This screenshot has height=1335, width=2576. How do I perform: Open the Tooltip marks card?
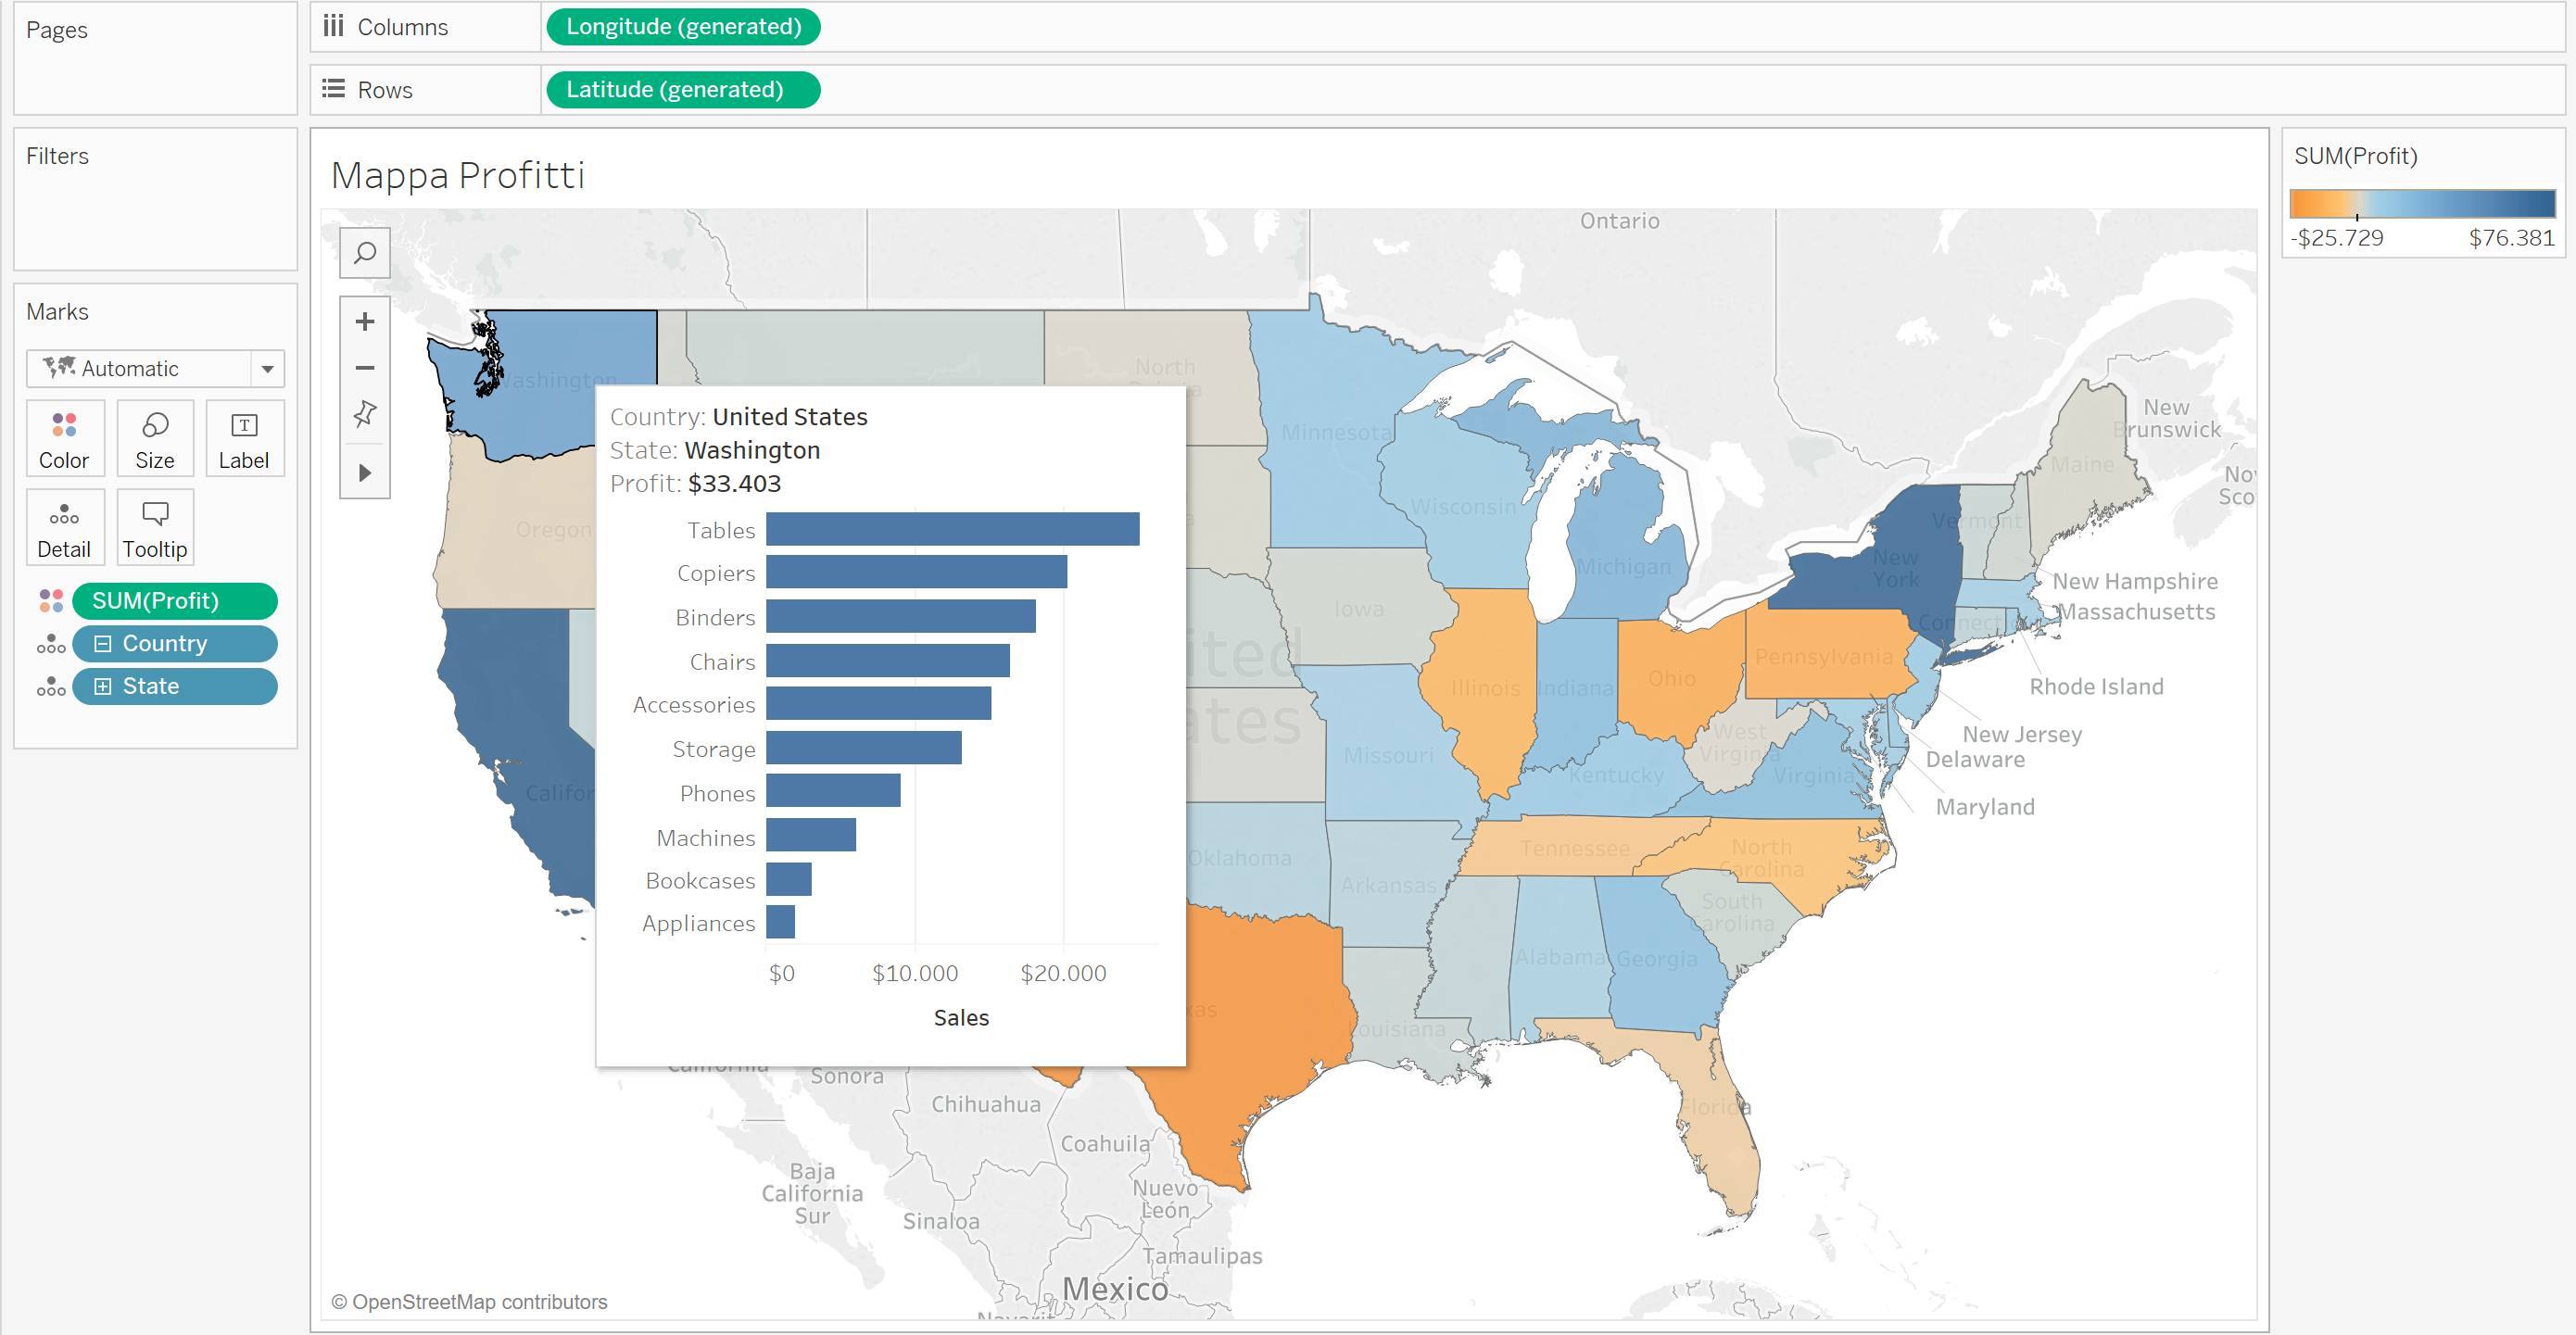(x=155, y=528)
